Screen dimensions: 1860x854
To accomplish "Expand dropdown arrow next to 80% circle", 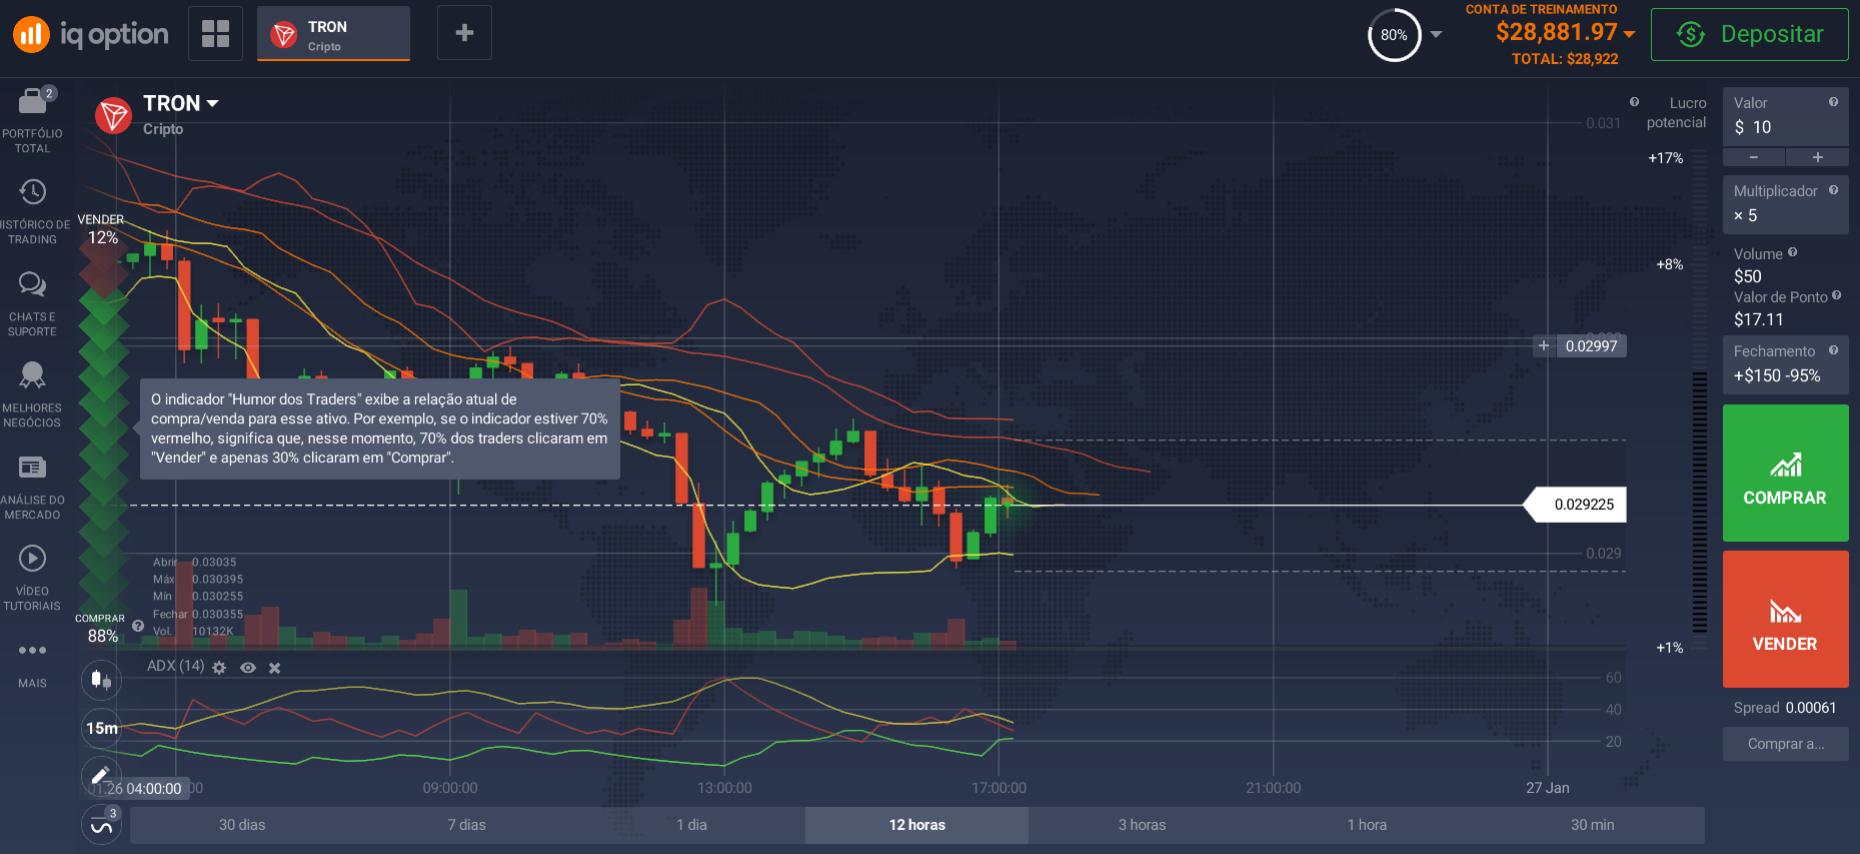I will (1436, 34).
